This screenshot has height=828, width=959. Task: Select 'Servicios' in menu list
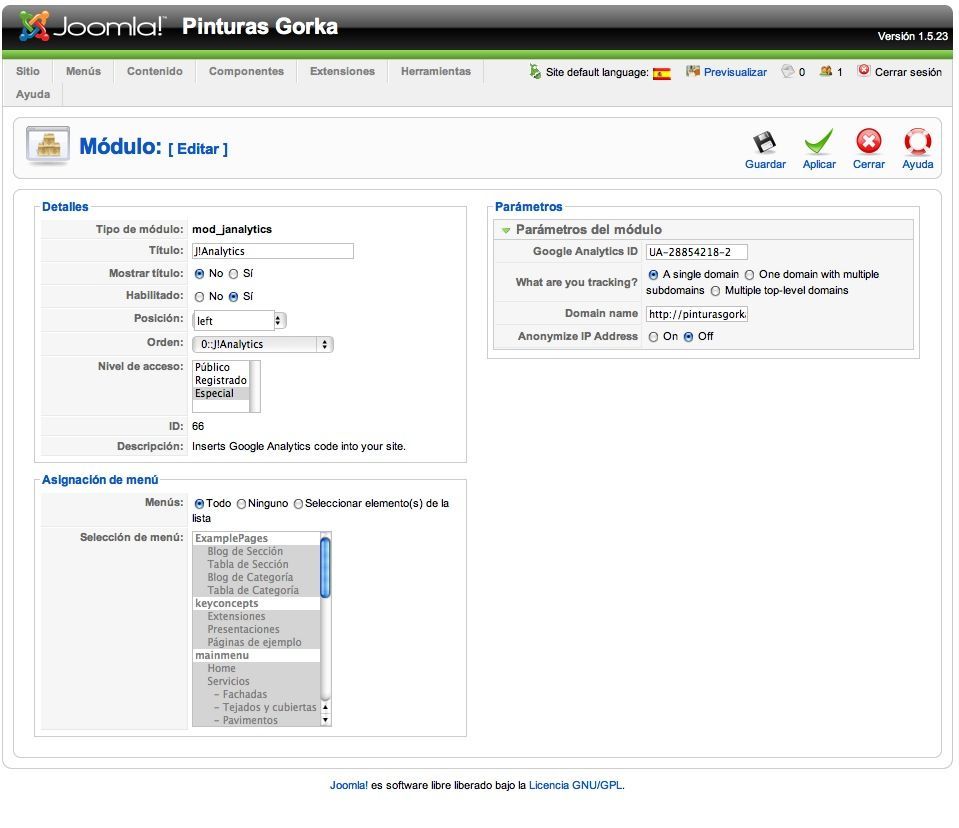pos(256,681)
